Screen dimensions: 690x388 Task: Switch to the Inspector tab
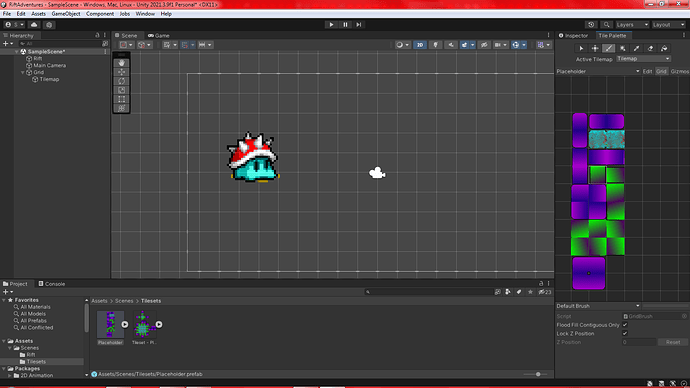click(x=573, y=35)
